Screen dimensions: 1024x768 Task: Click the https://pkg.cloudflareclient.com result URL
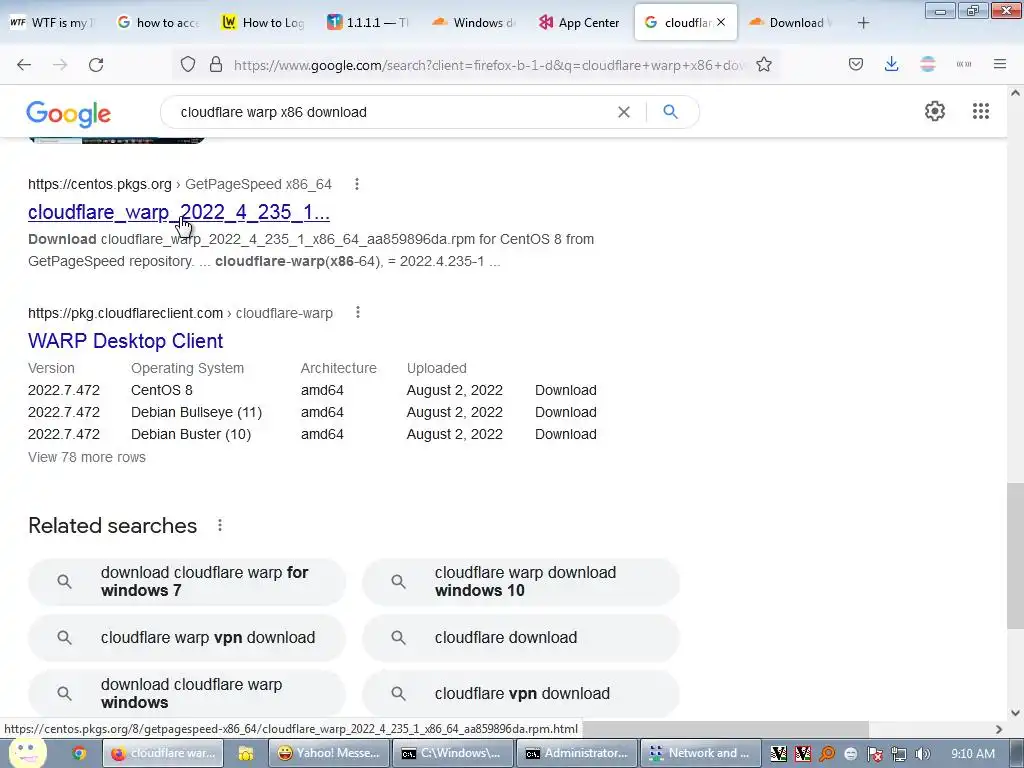pyautogui.click(x=125, y=313)
